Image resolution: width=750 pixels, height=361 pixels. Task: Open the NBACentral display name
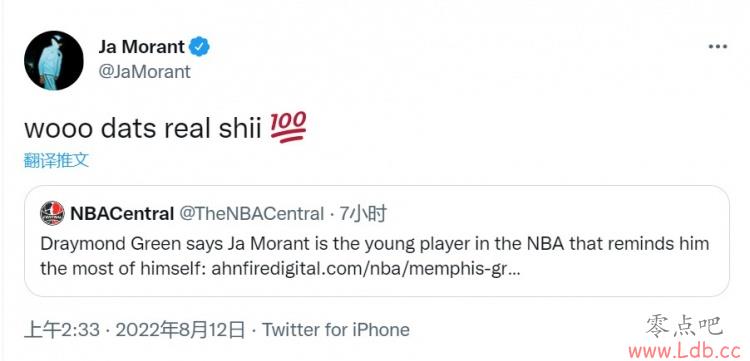pos(122,214)
